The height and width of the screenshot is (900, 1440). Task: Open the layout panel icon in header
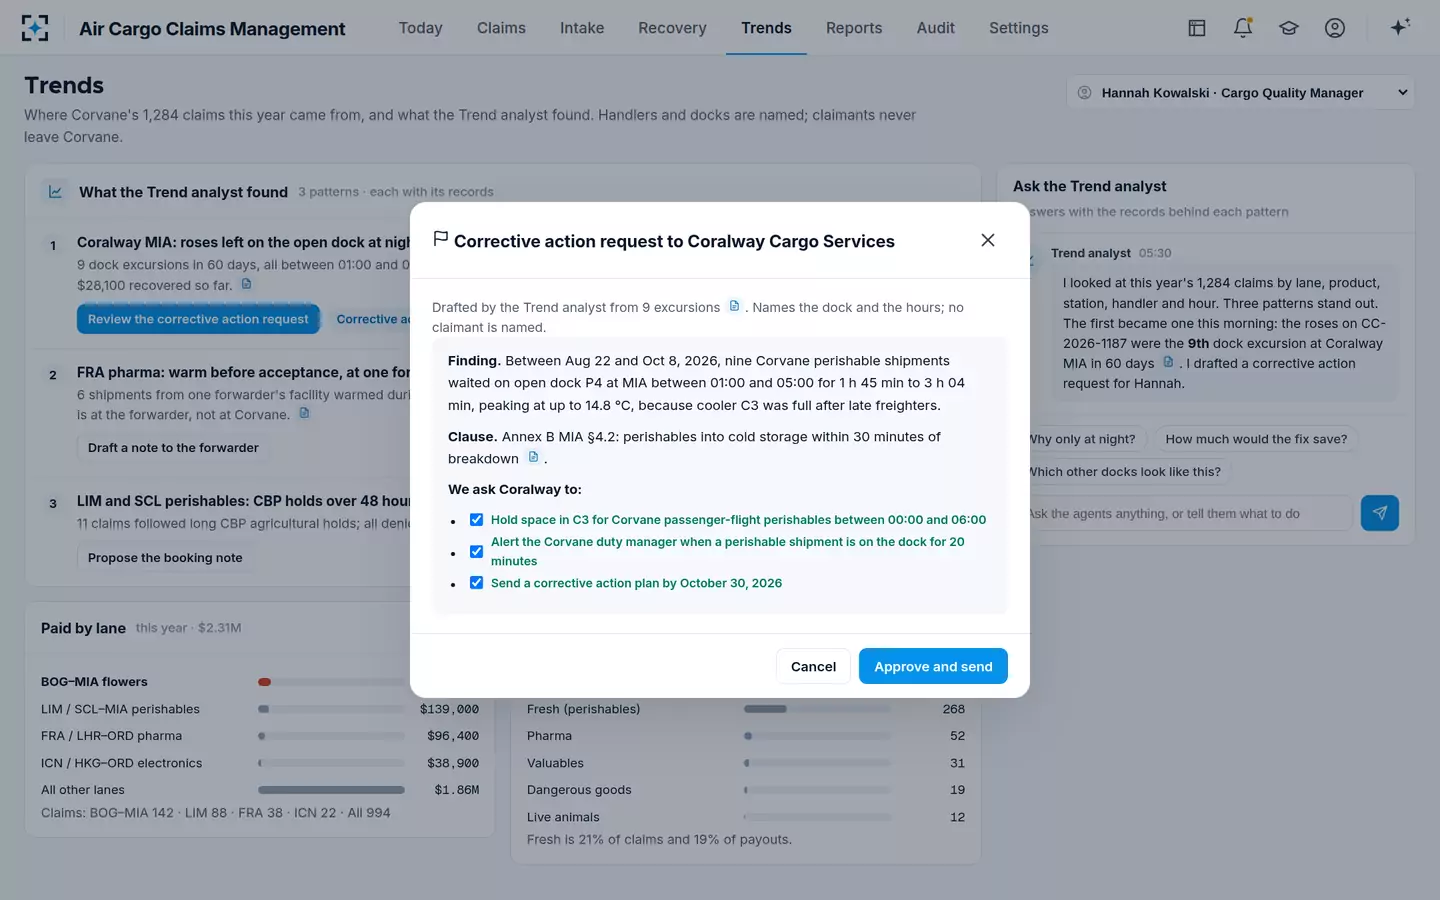[x=1197, y=28]
